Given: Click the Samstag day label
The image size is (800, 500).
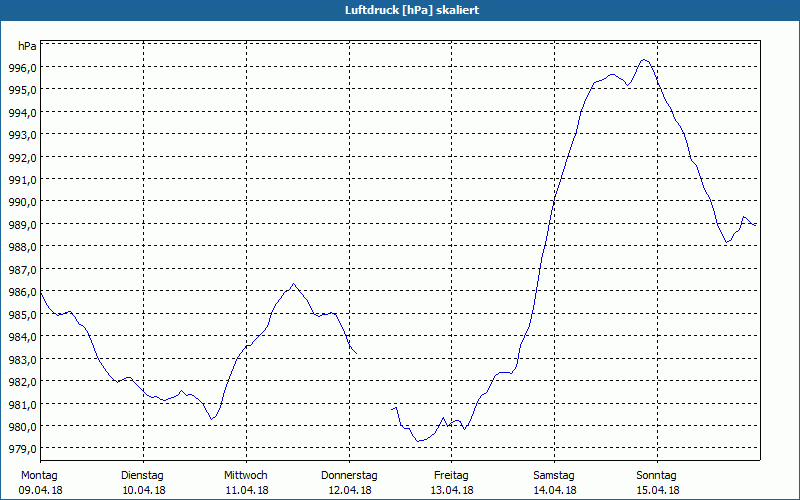Looking at the screenshot, I should [554, 476].
